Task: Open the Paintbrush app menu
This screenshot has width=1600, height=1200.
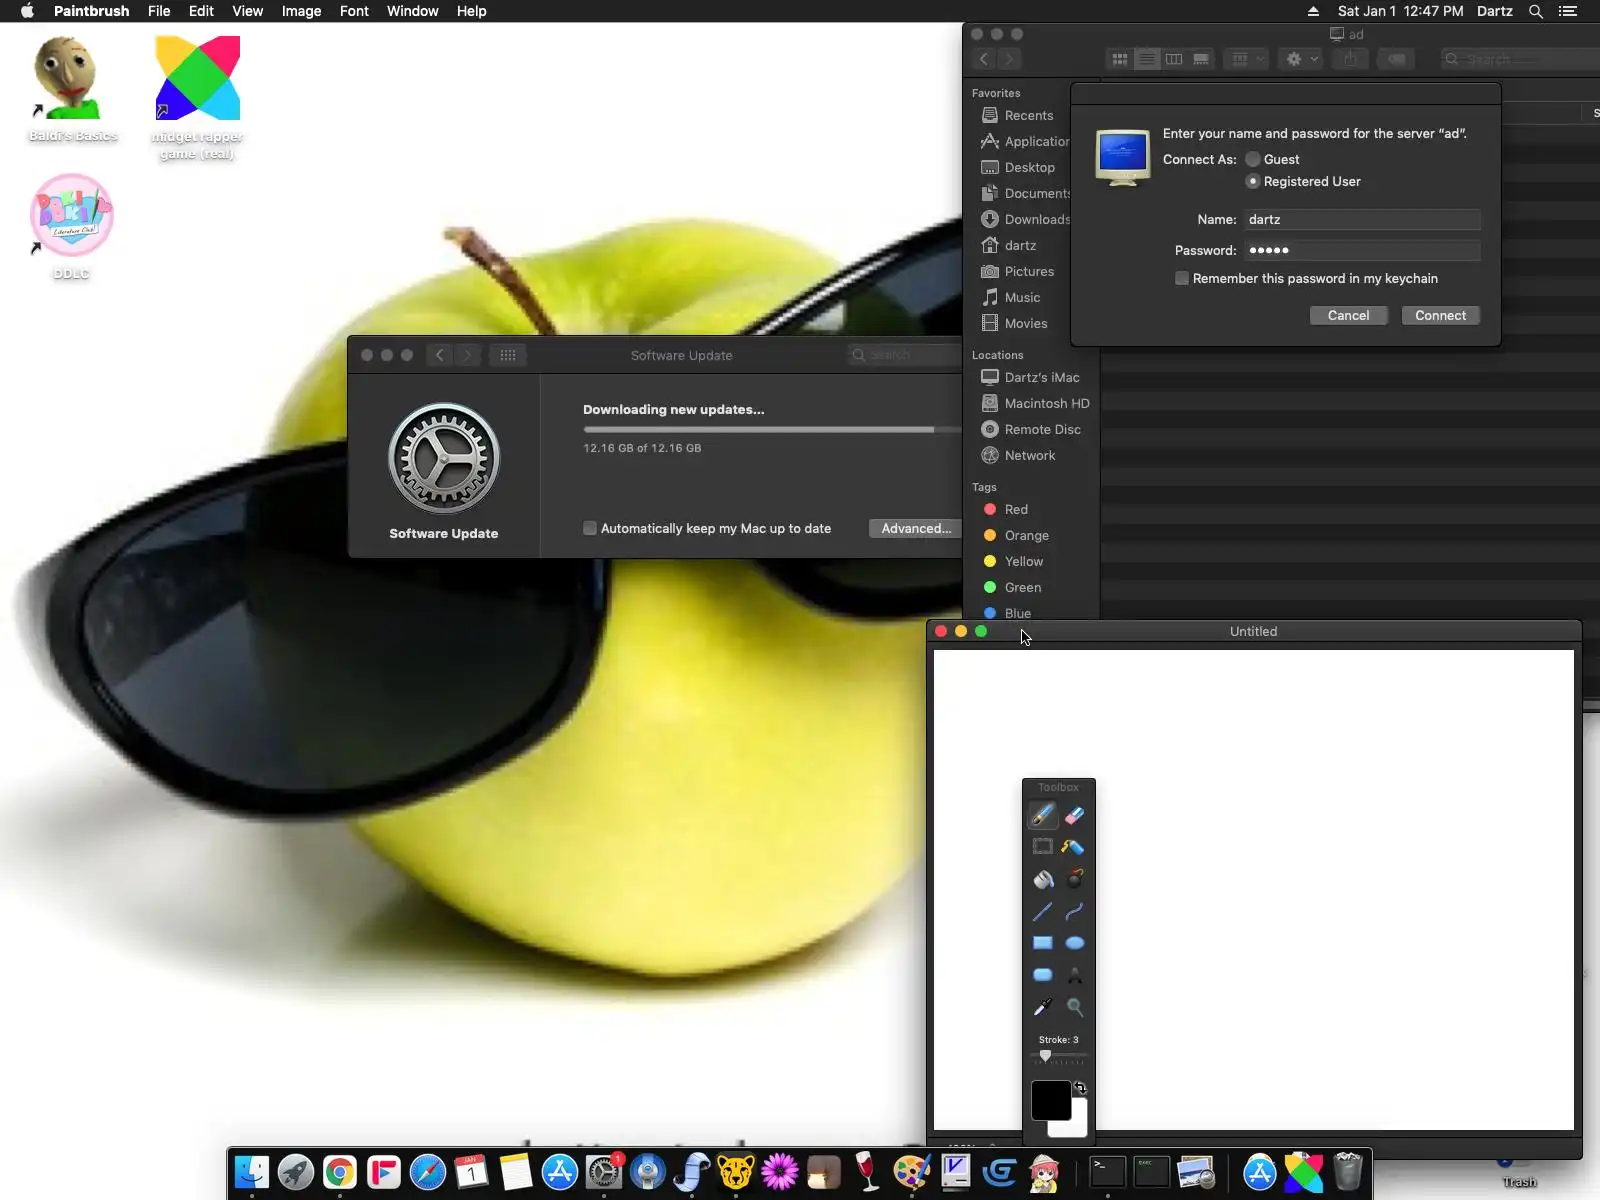Action: (x=91, y=11)
